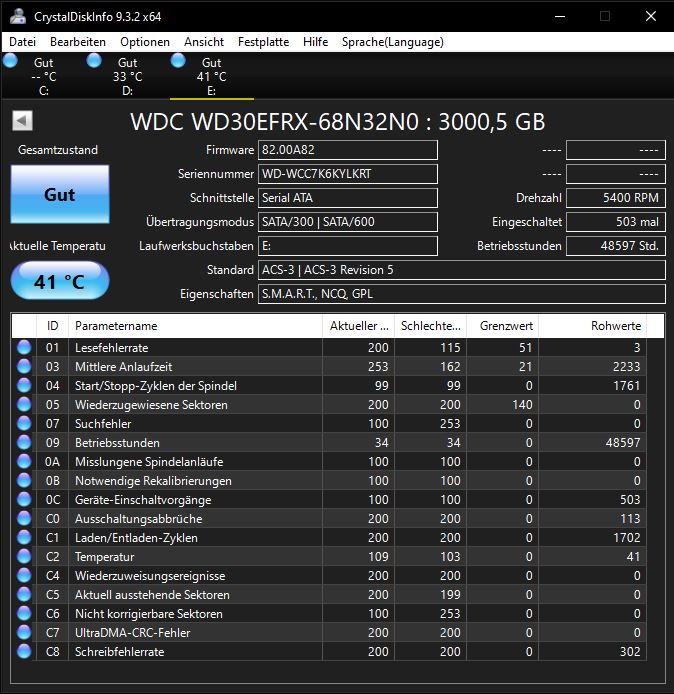Click worst value 162 in Mittlere Anlaufzeit row
This screenshot has height=694, width=674.
(x=450, y=366)
